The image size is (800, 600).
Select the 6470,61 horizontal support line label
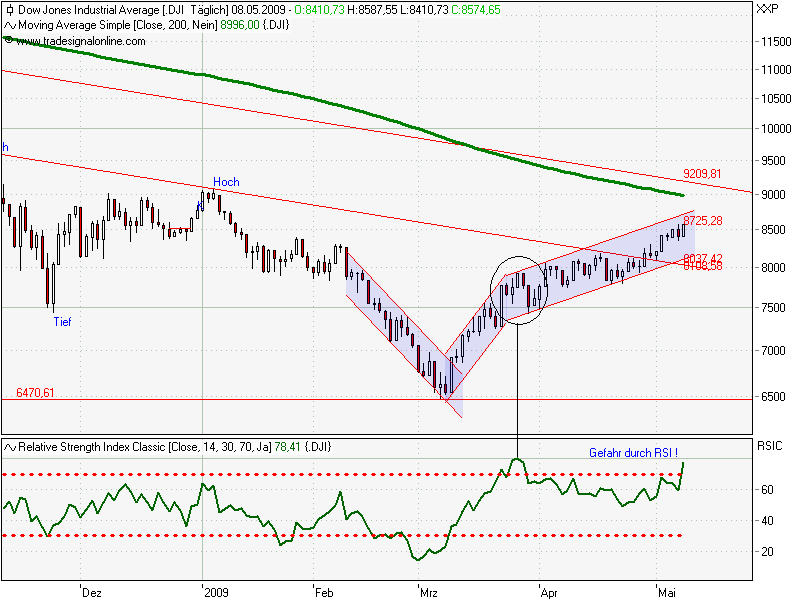pos(35,393)
